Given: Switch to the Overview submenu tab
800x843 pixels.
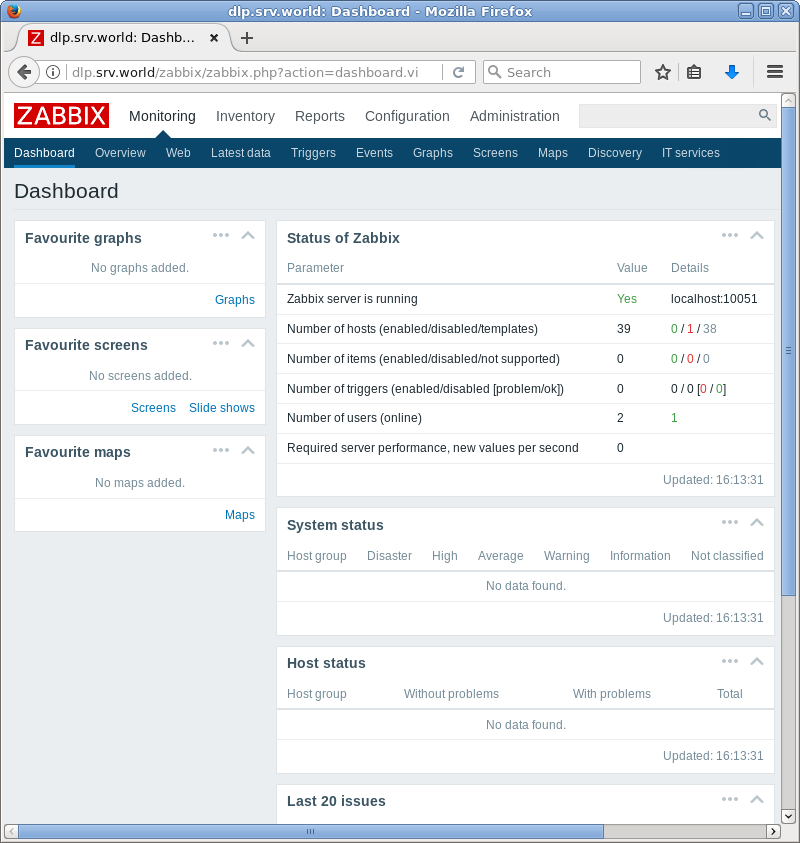Looking at the screenshot, I should tap(120, 153).
